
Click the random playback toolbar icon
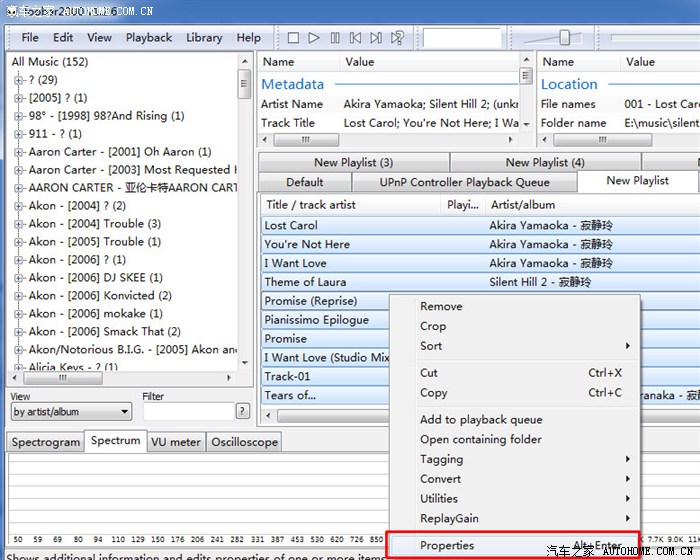(x=397, y=38)
